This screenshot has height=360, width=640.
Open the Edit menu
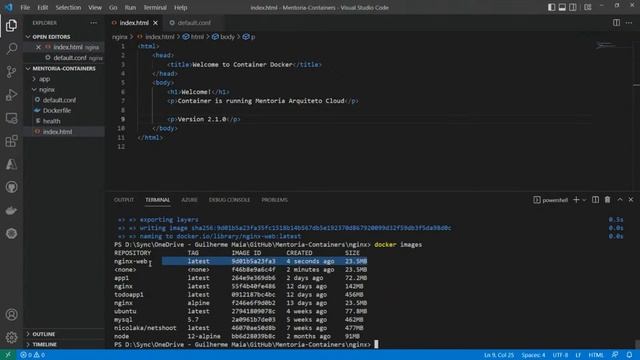point(42,7)
